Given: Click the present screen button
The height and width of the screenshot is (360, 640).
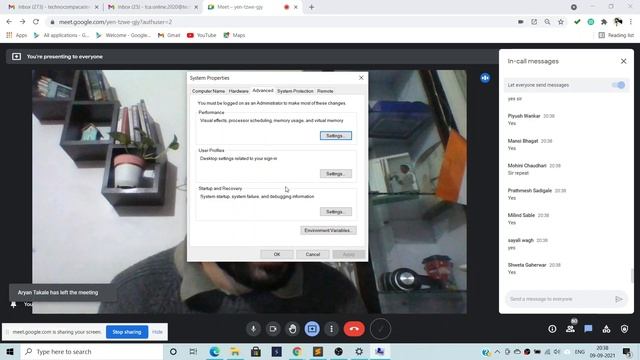Looking at the screenshot, I should [x=312, y=329].
